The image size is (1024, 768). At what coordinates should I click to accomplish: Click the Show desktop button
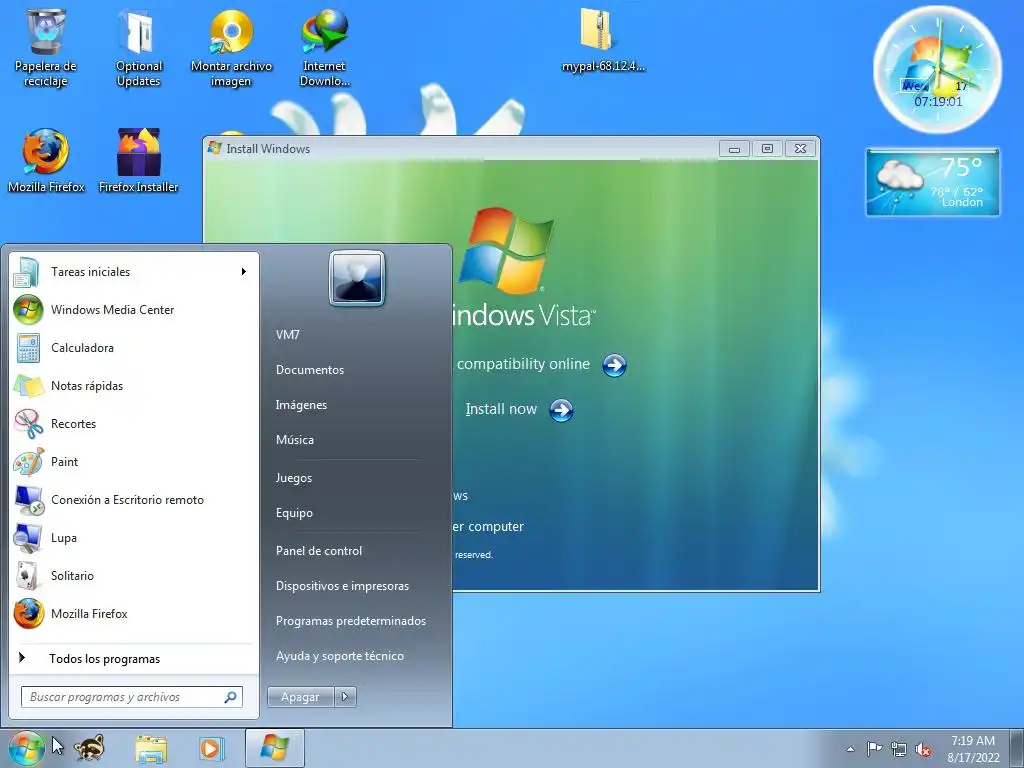(x=1016, y=749)
